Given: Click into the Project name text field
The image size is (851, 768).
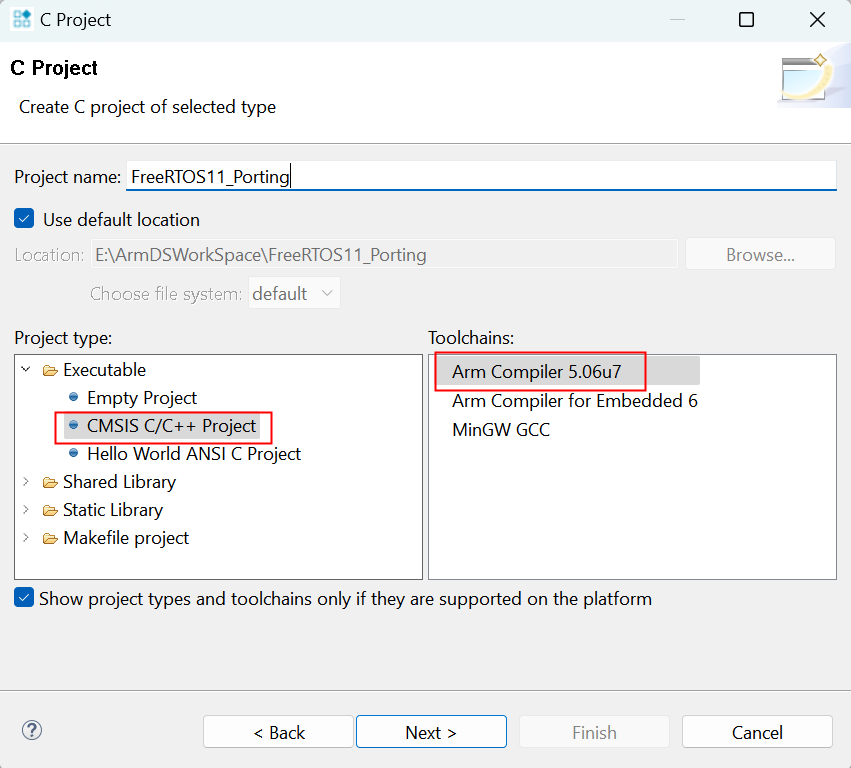Looking at the screenshot, I should [480, 177].
